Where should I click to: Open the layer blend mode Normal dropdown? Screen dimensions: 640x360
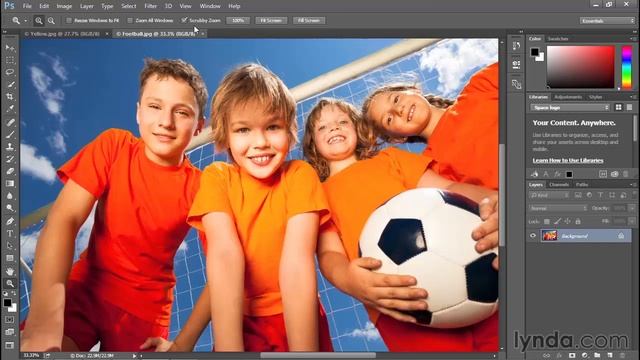[x=558, y=208]
